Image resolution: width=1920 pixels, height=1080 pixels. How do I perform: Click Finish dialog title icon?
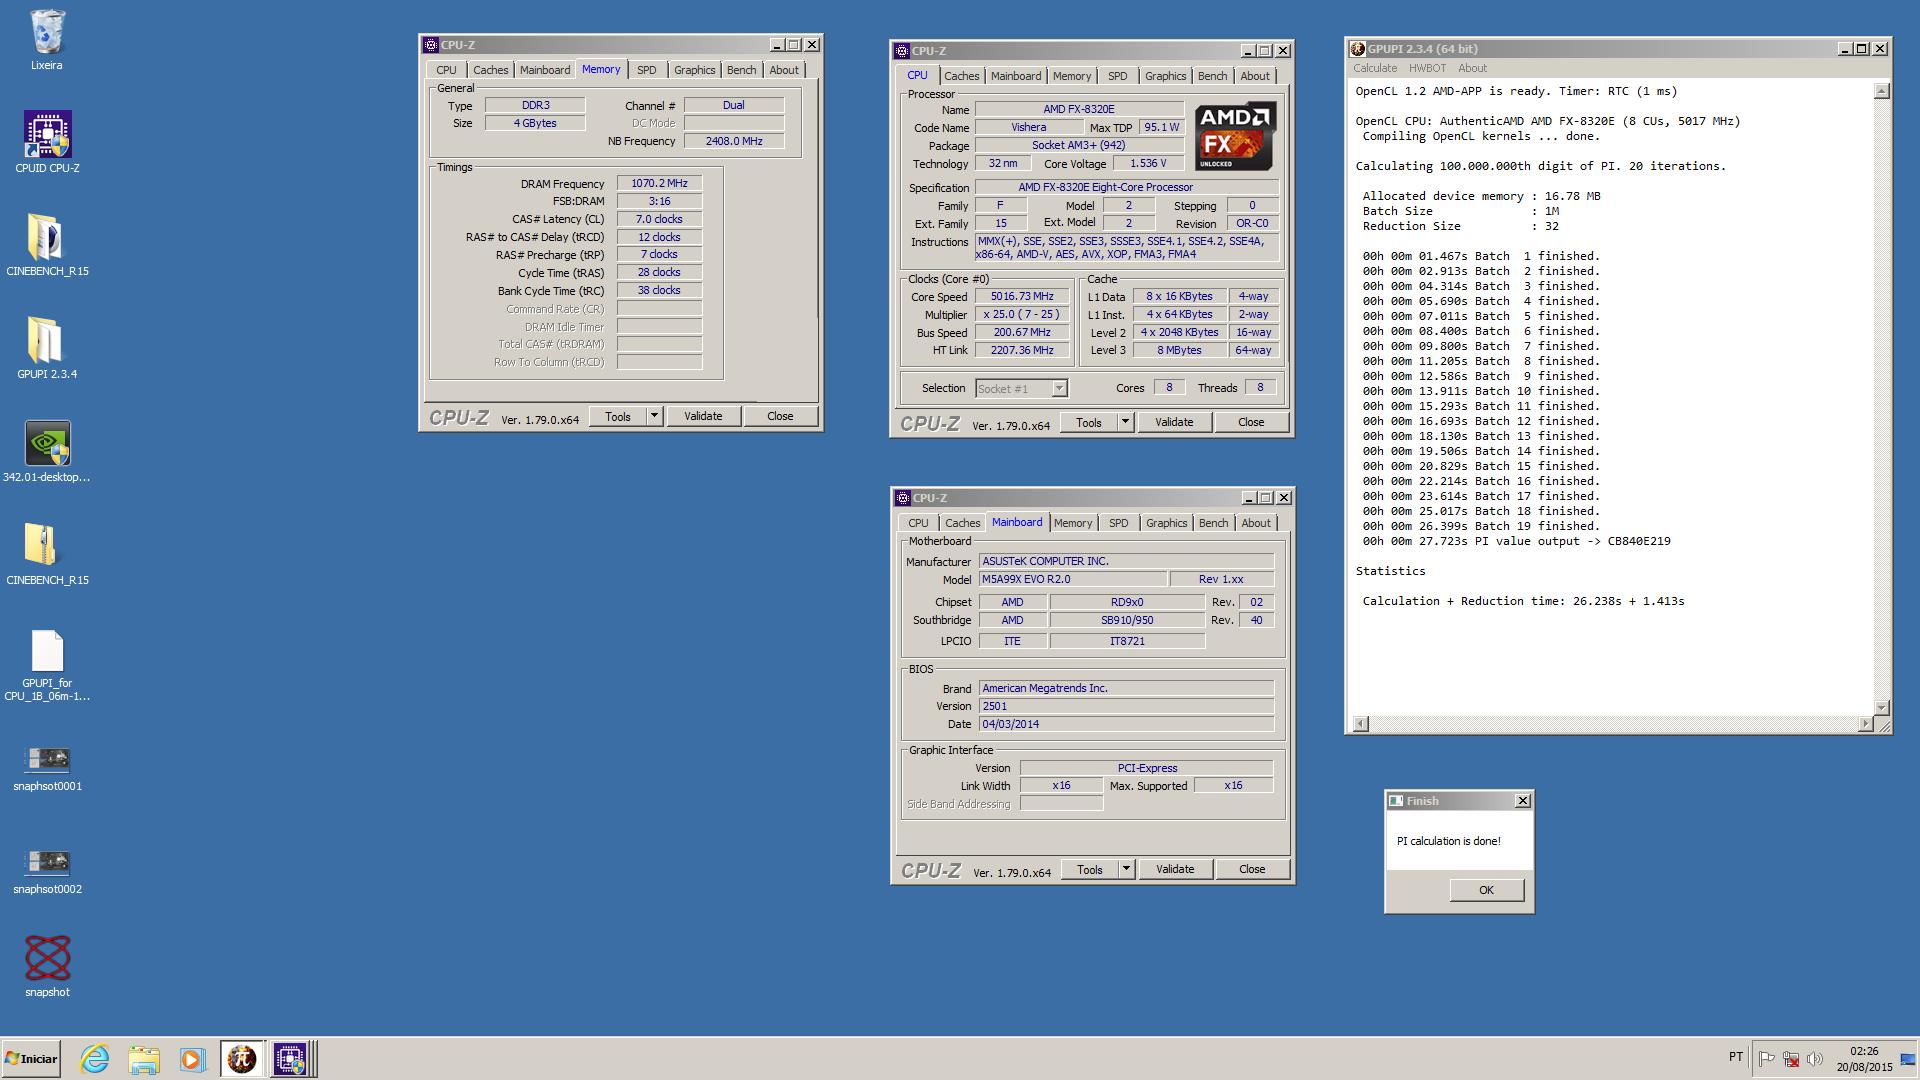click(x=1396, y=800)
